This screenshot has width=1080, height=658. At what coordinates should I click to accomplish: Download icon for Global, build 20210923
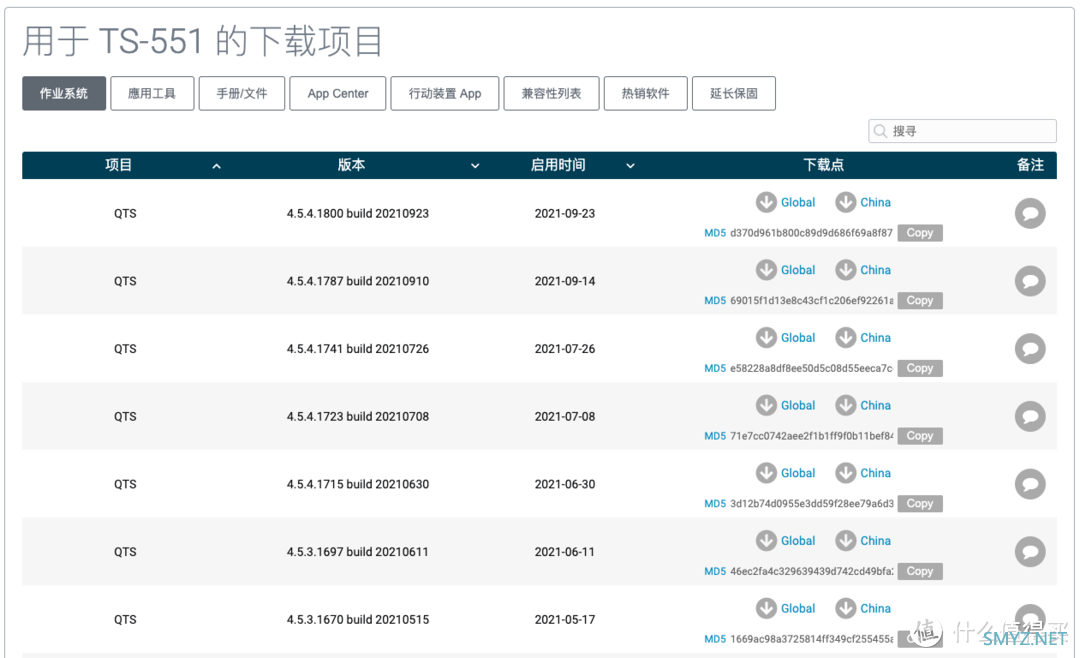click(766, 203)
